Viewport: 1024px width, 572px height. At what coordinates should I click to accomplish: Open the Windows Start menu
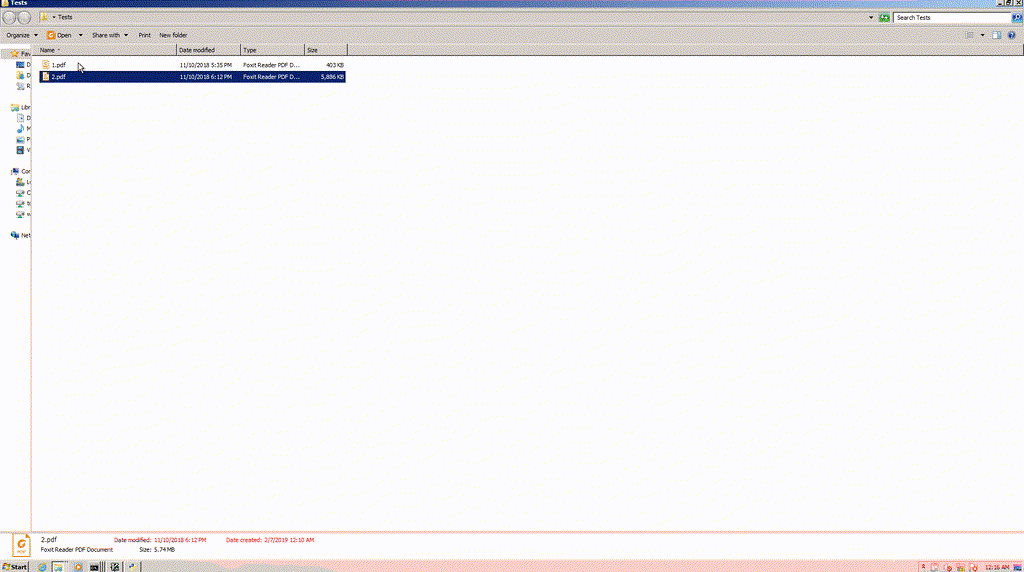click(x=14, y=567)
